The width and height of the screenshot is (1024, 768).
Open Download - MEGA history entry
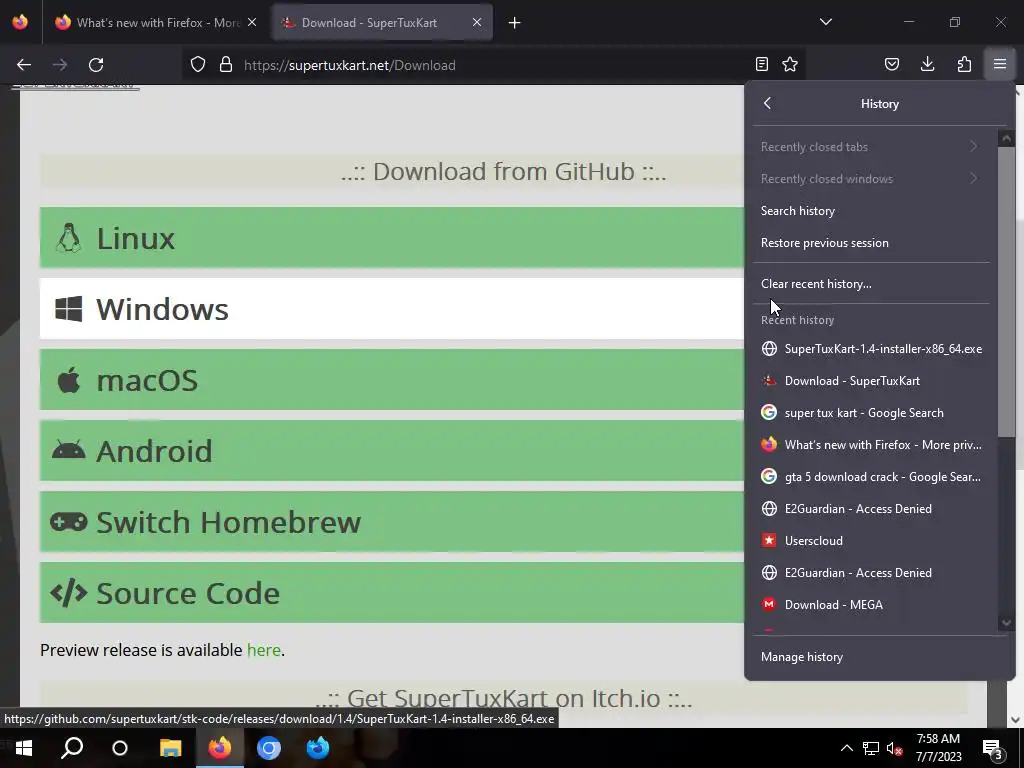(x=871, y=605)
